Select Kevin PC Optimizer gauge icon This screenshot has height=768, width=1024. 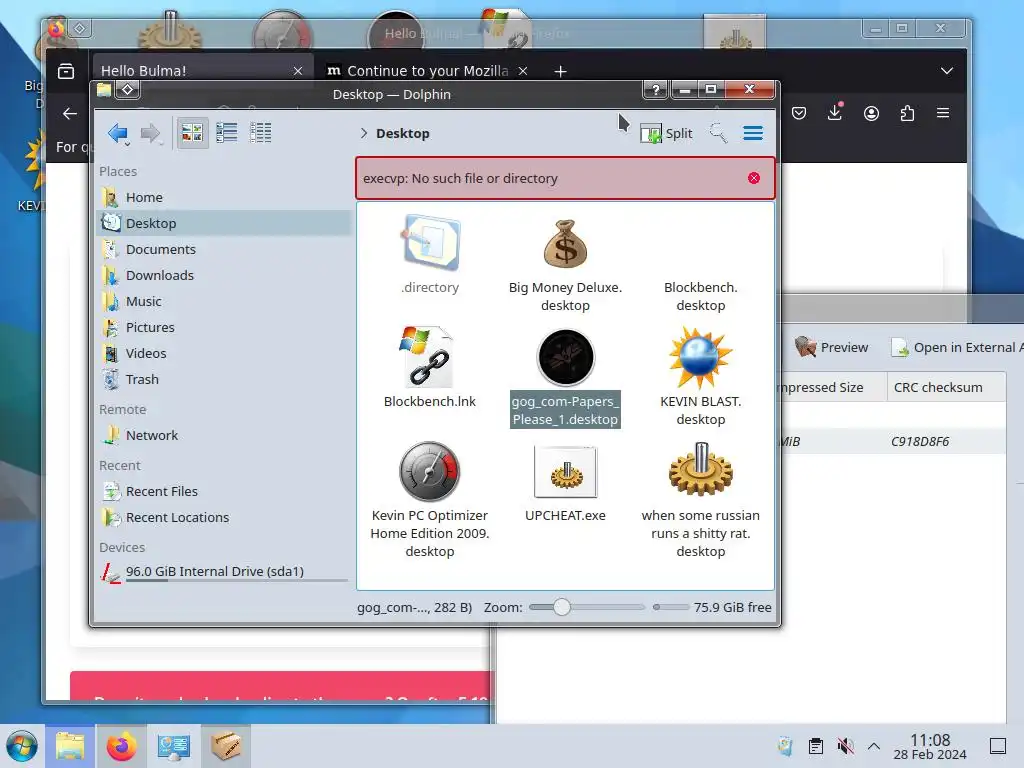click(430, 472)
